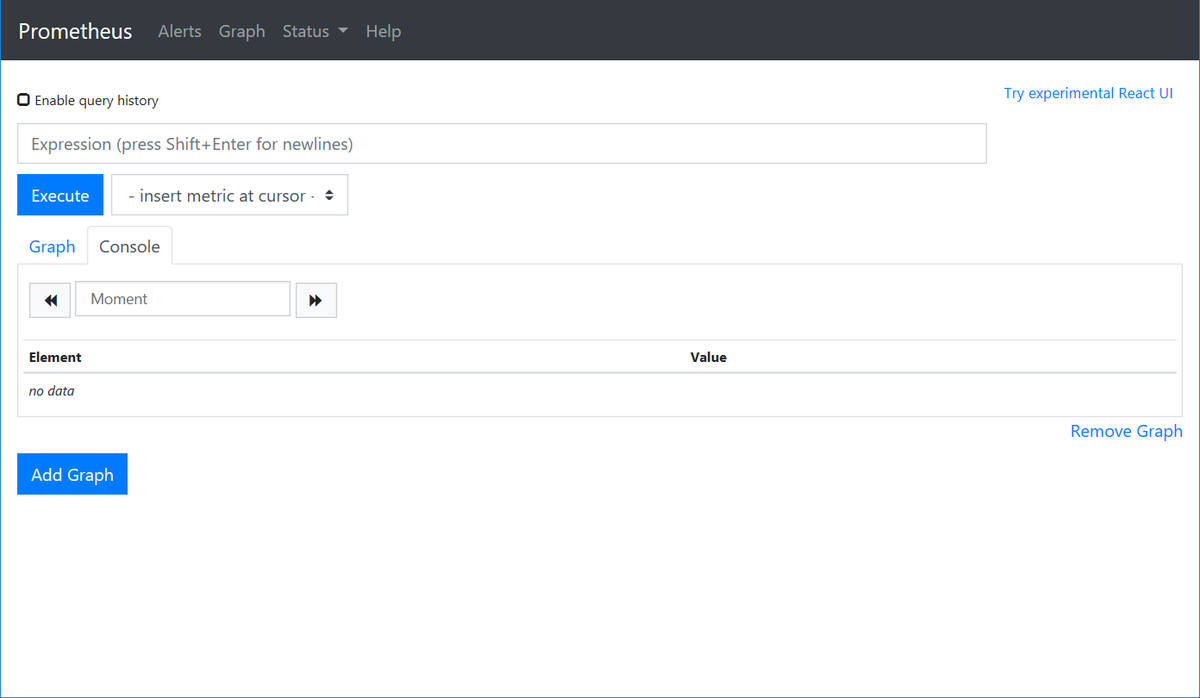The height and width of the screenshot is (698, 1200).
Task: Open the Alerts page from navbar
Action: 180,31
